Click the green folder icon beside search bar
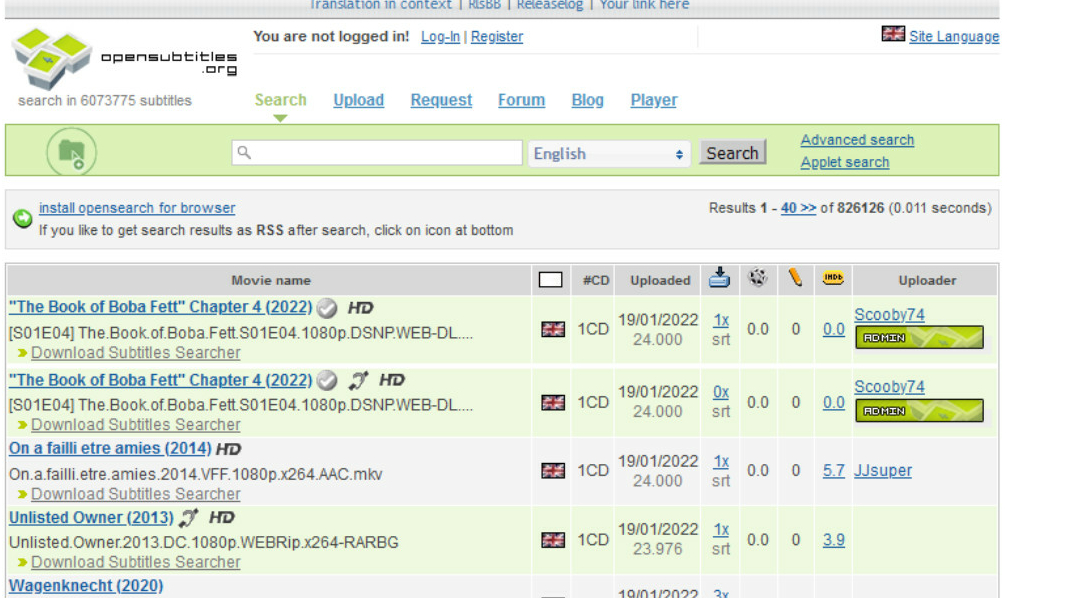1081x598 pixels. [71, 153]
